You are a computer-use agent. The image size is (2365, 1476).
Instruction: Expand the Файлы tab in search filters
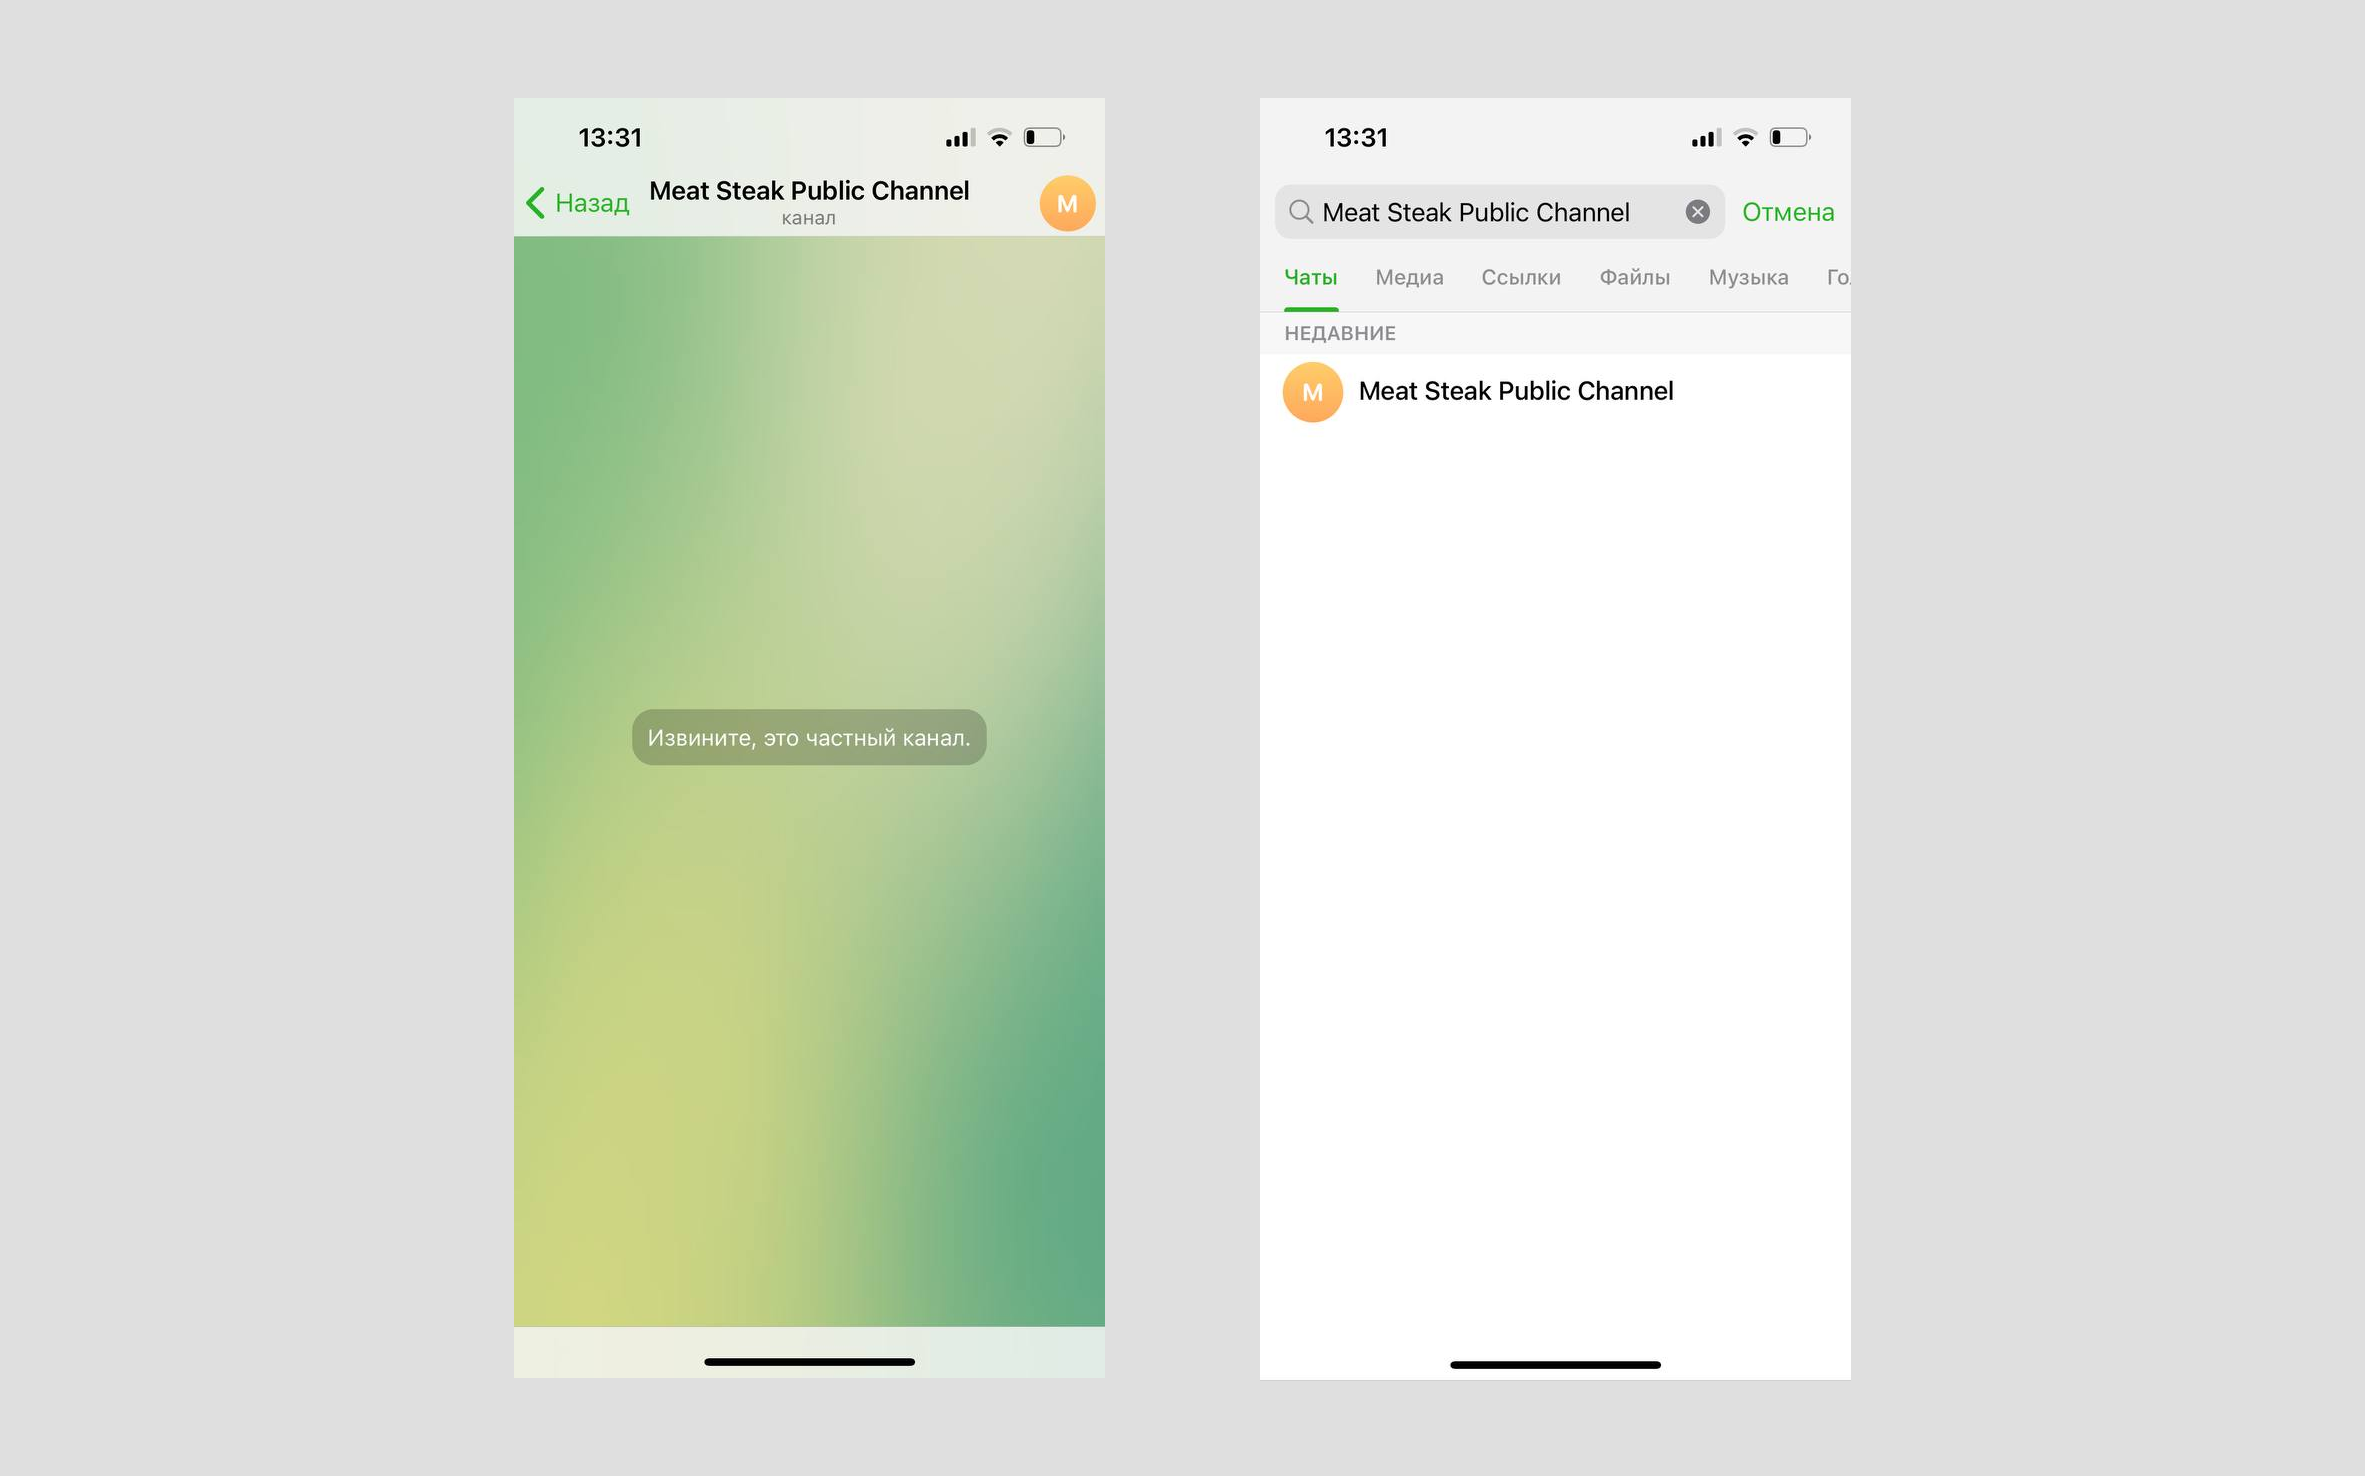click(x=1634, y=275)
